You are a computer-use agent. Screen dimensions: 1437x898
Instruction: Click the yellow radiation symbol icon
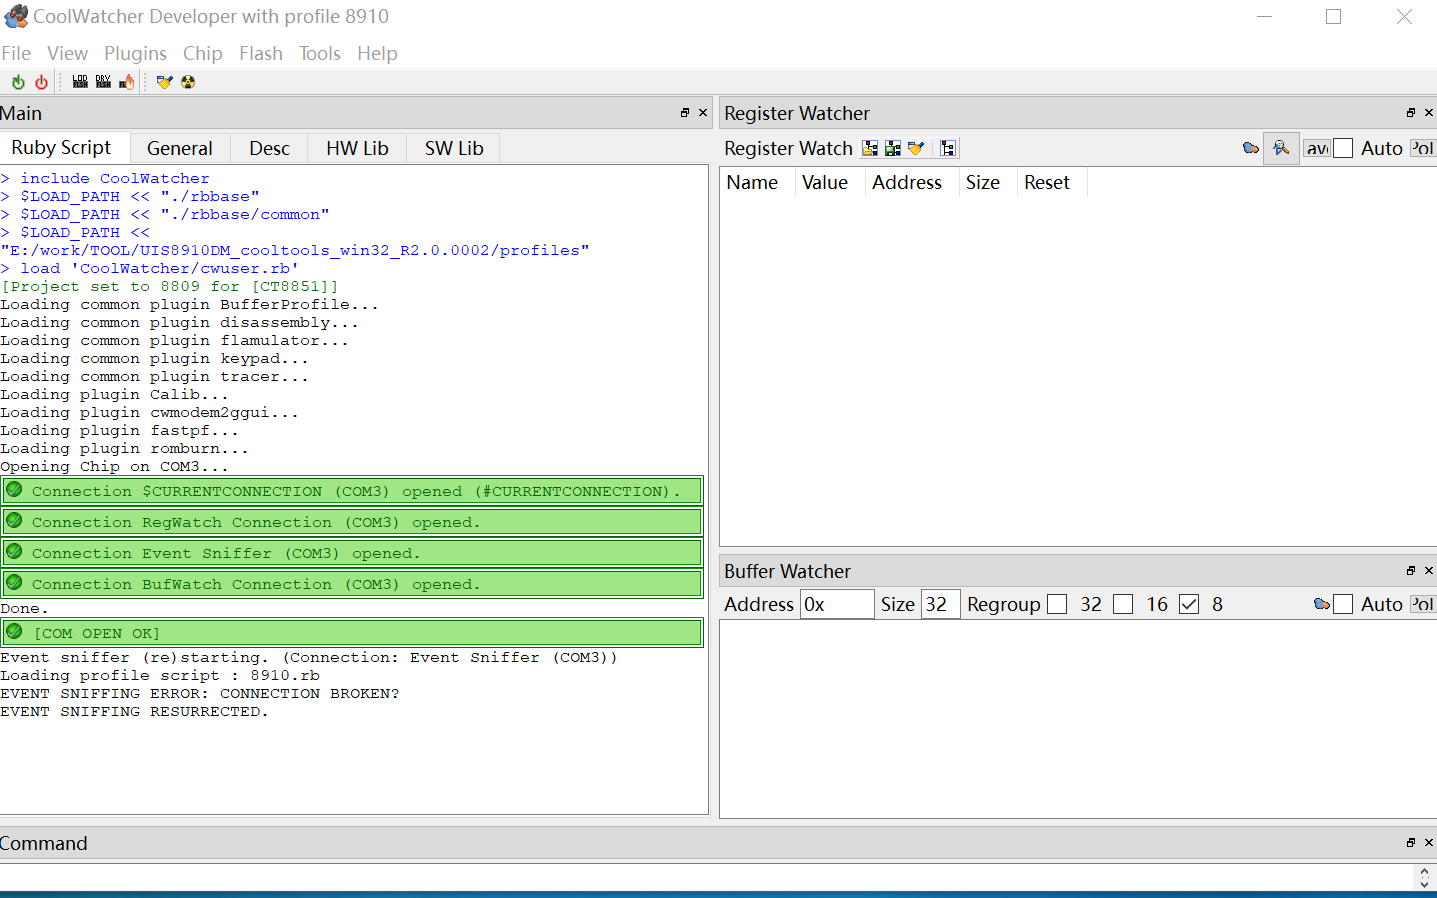click(x=188, y=82)
